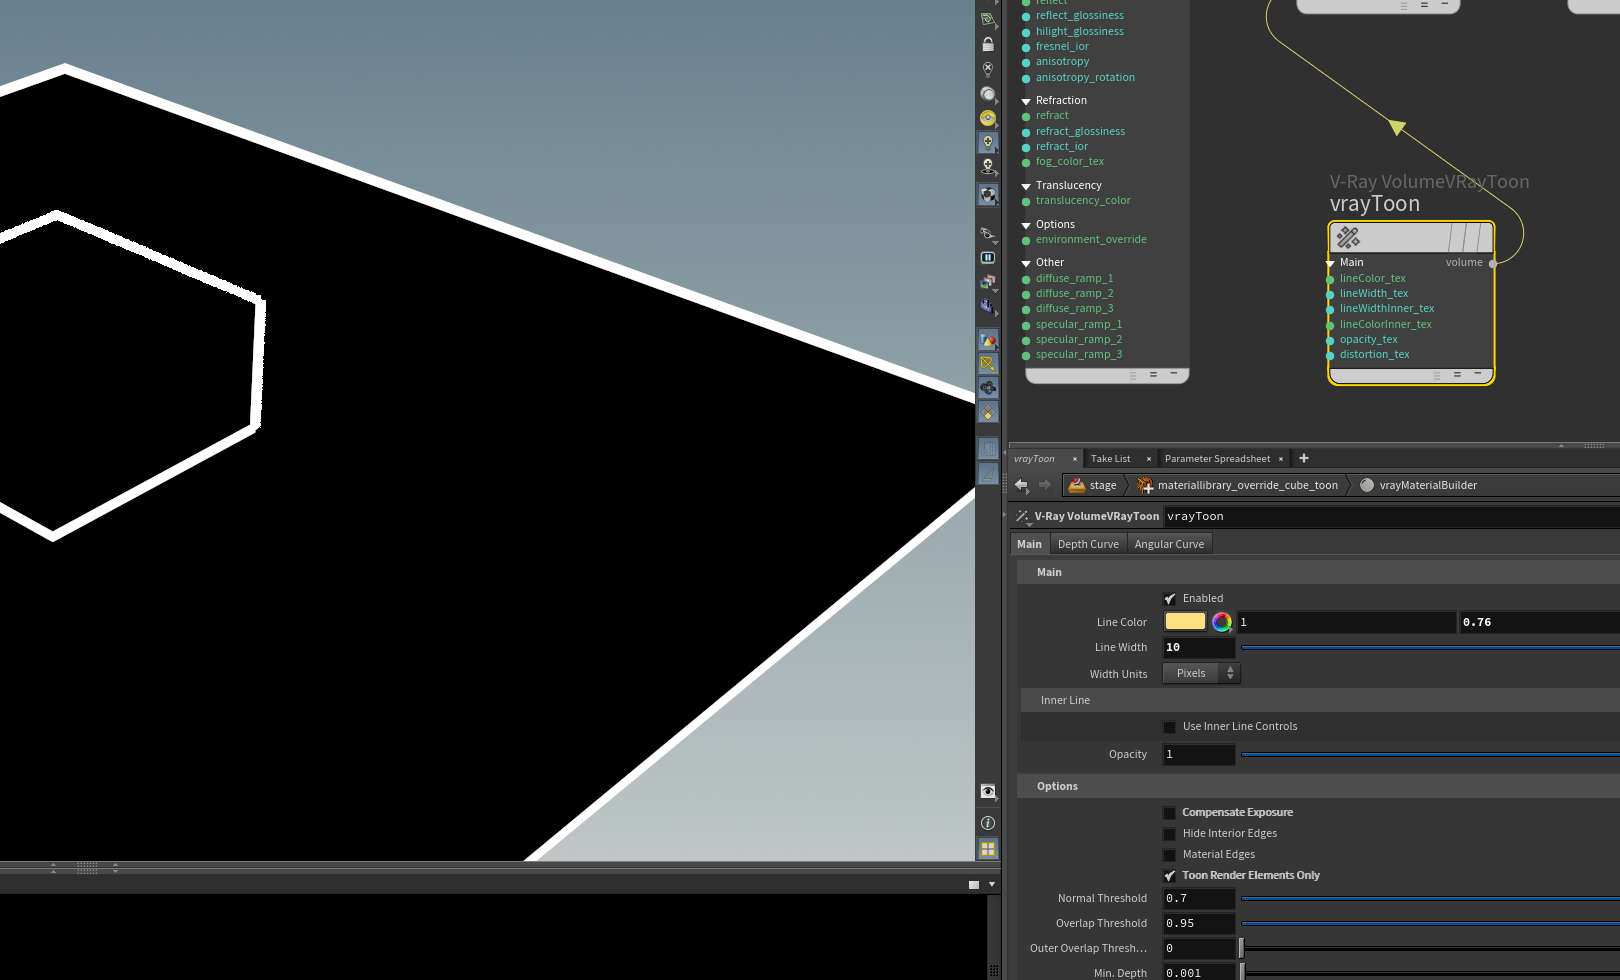Click the yellow four-pane layout icon
Screen dimensions: 1620x980
(988, 848)
